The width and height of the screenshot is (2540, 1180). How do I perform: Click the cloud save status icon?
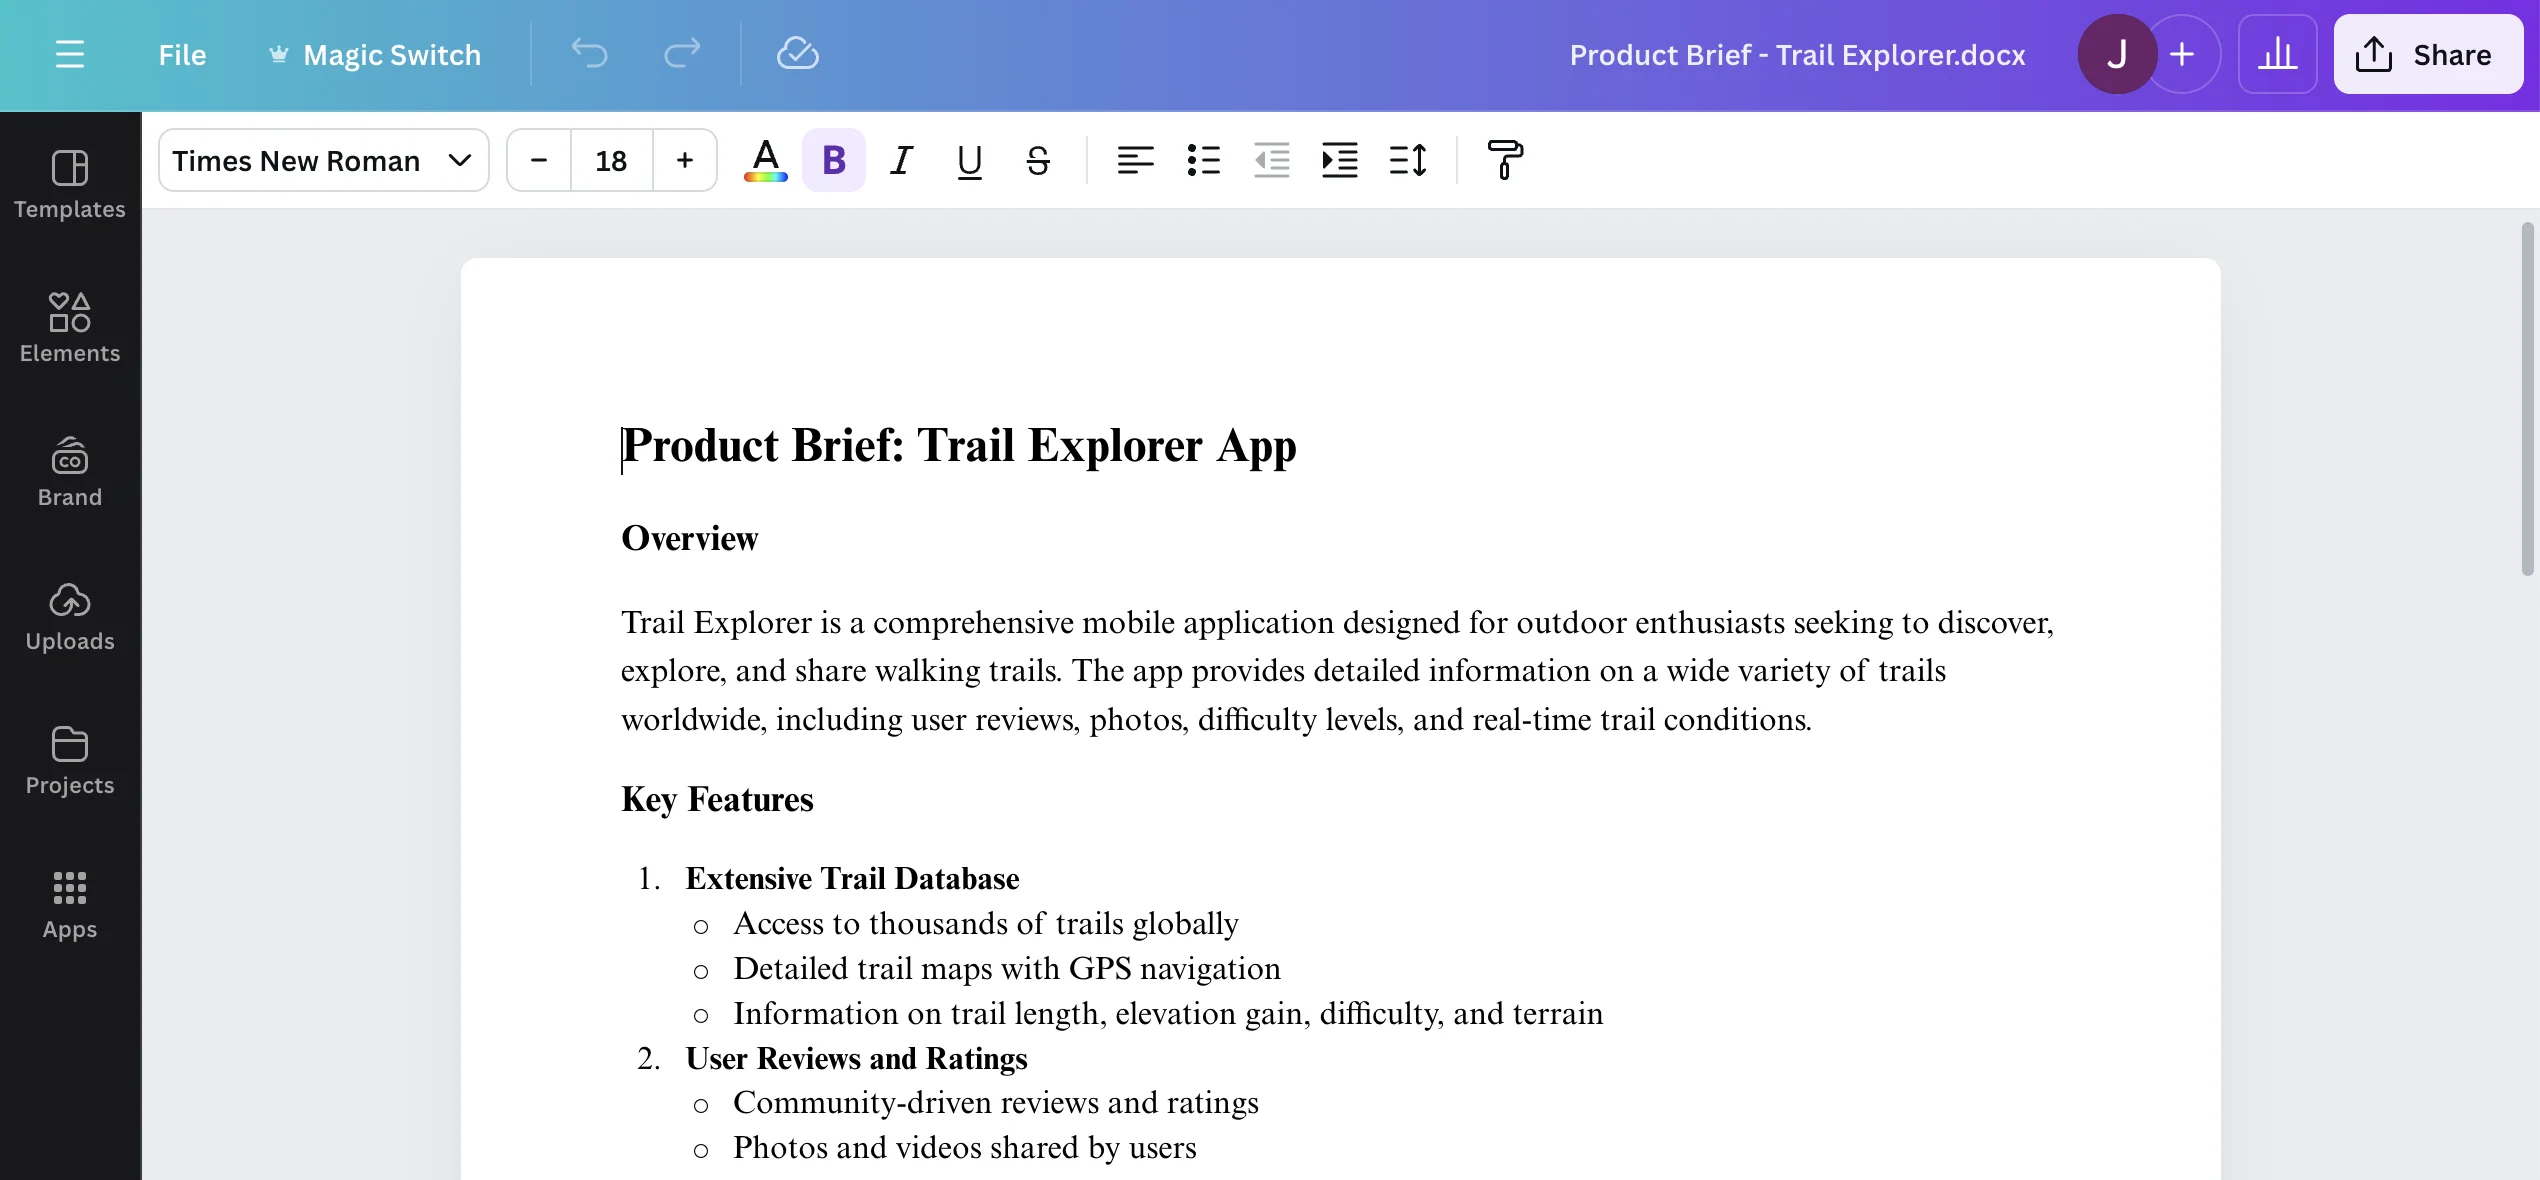[x=797, y=54]
